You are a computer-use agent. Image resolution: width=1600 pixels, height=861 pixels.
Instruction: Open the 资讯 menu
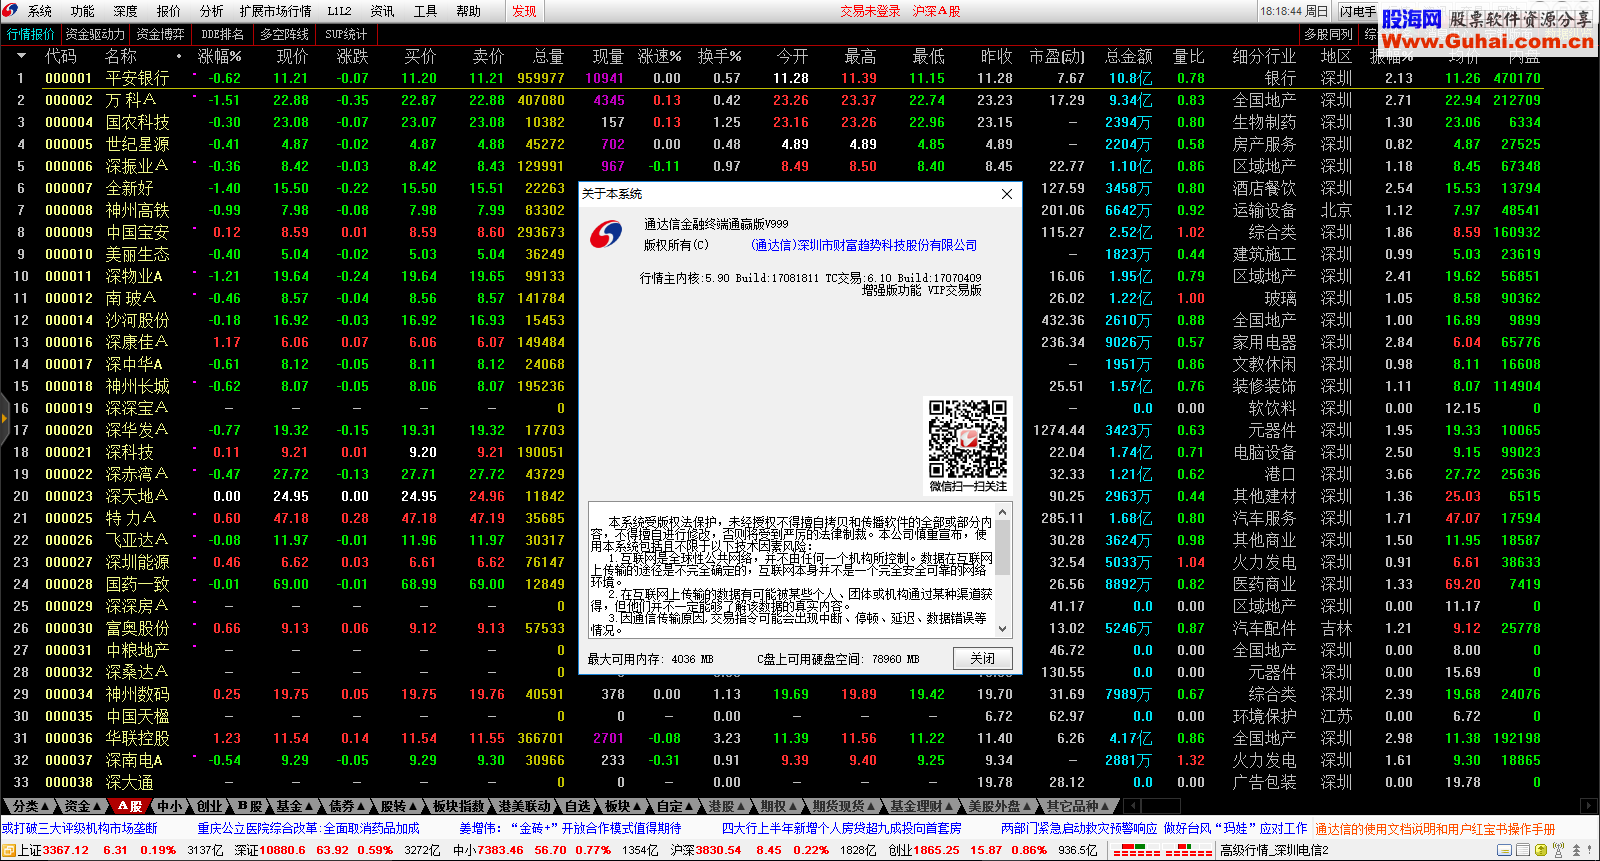coord(383,11)
